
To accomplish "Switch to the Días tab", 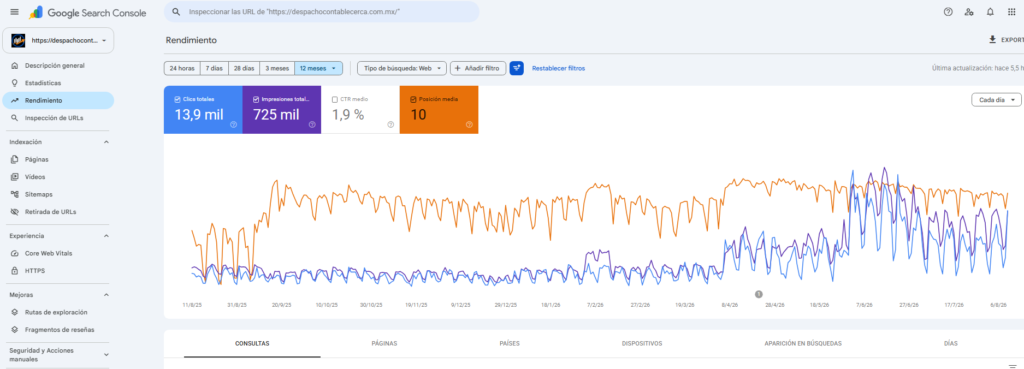I will coord(951,344).
